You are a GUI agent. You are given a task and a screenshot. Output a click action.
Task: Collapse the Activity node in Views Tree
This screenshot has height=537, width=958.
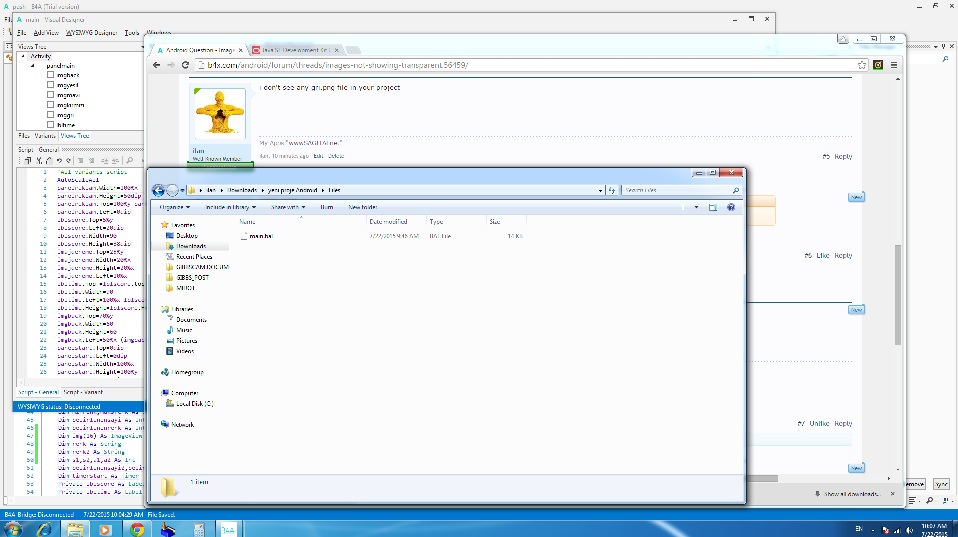(23, 56)
